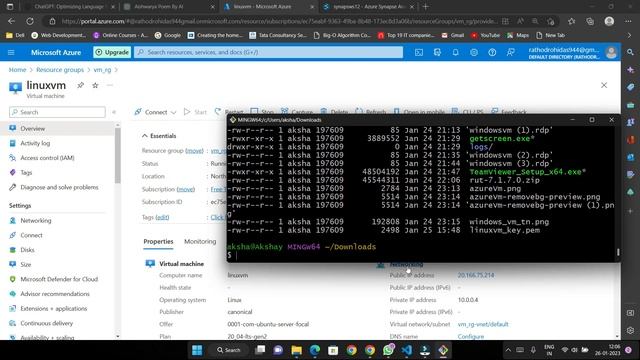Select Activity log in the sidebar

click(35, 143)
